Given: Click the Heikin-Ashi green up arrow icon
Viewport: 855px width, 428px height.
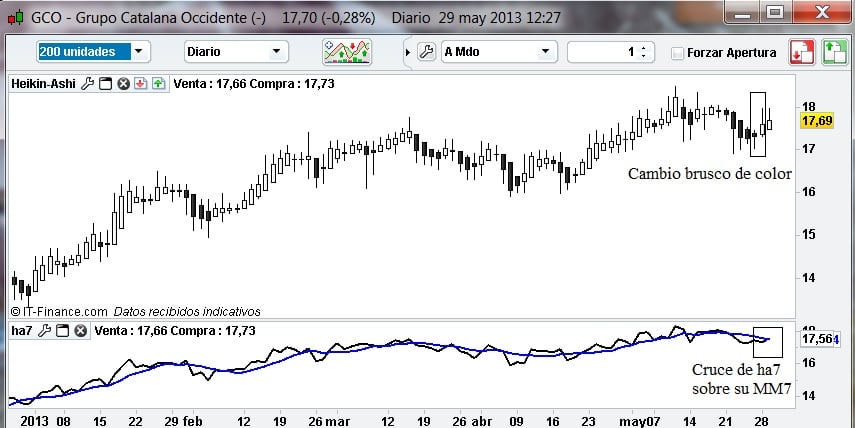Looking at the screenshot, I should (x=158, y=84).
